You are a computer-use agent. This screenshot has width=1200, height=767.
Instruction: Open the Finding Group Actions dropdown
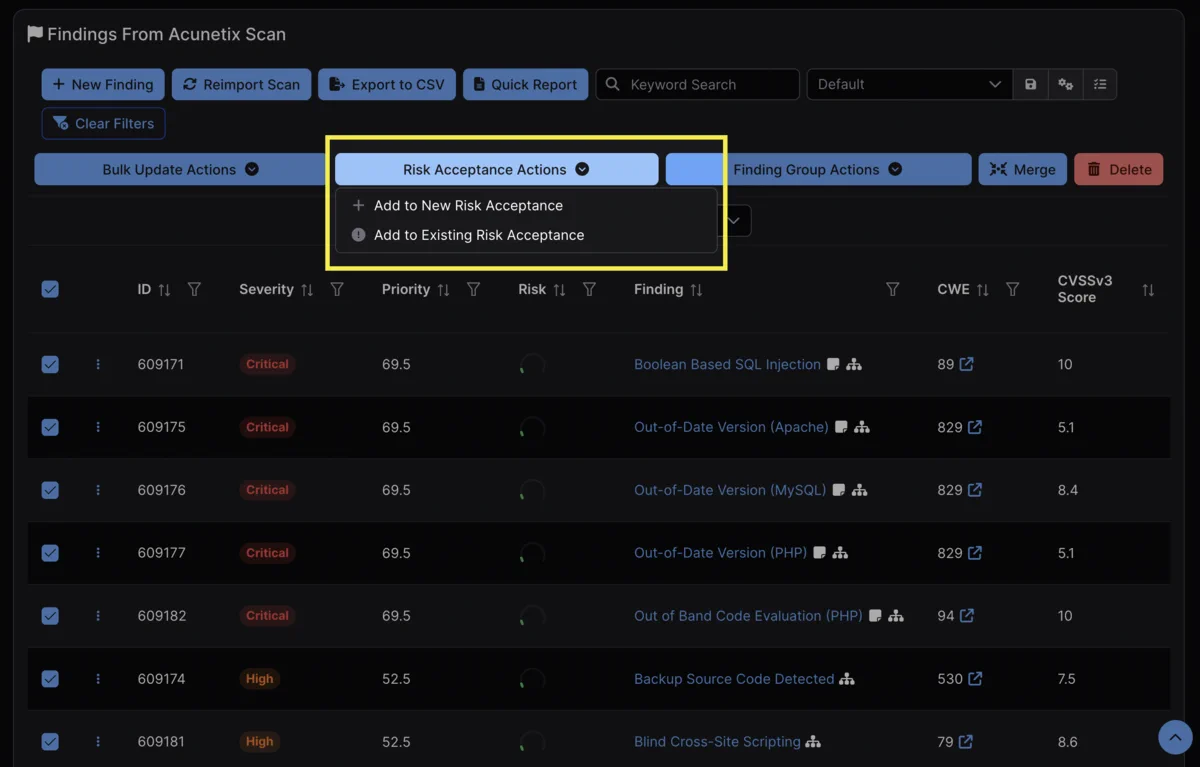point(817,170)
